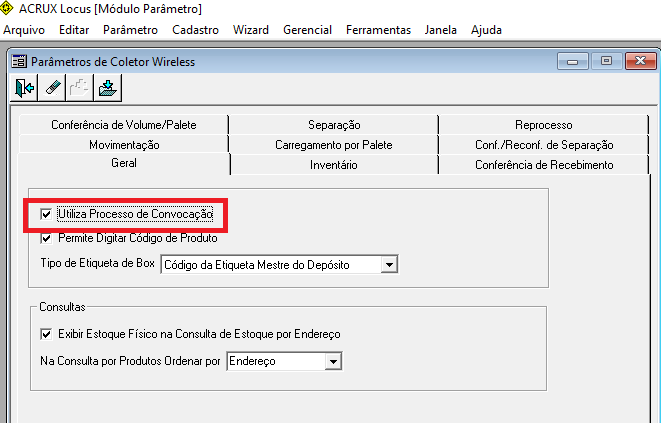This screenshot has height=423, width=661.
Task: Expand the Tipo de Etiqueta de Box dropdown
Action: [389, 265]
